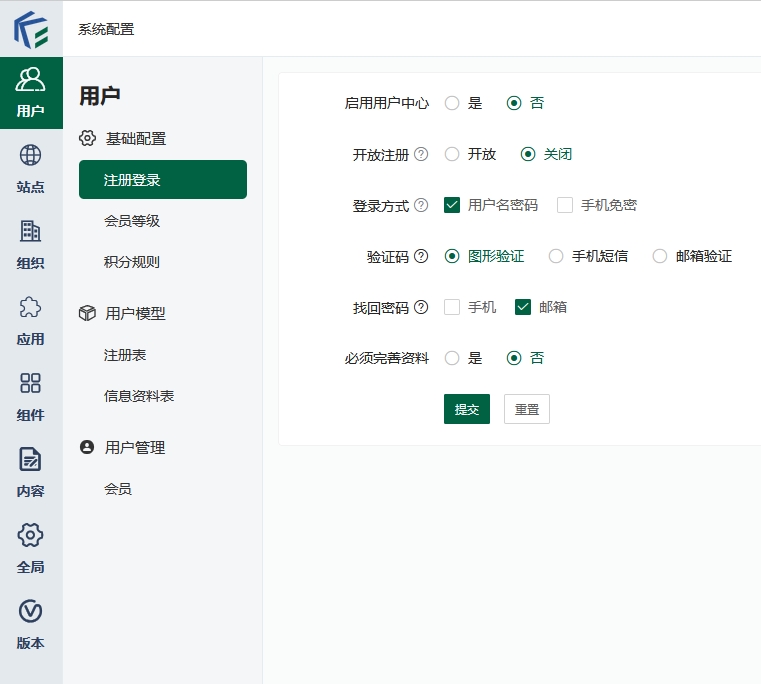The width and height of the screenshot is (761, 684).
Task: Click the help icon beside 开放注册
Action: click(x=421, y=154)
